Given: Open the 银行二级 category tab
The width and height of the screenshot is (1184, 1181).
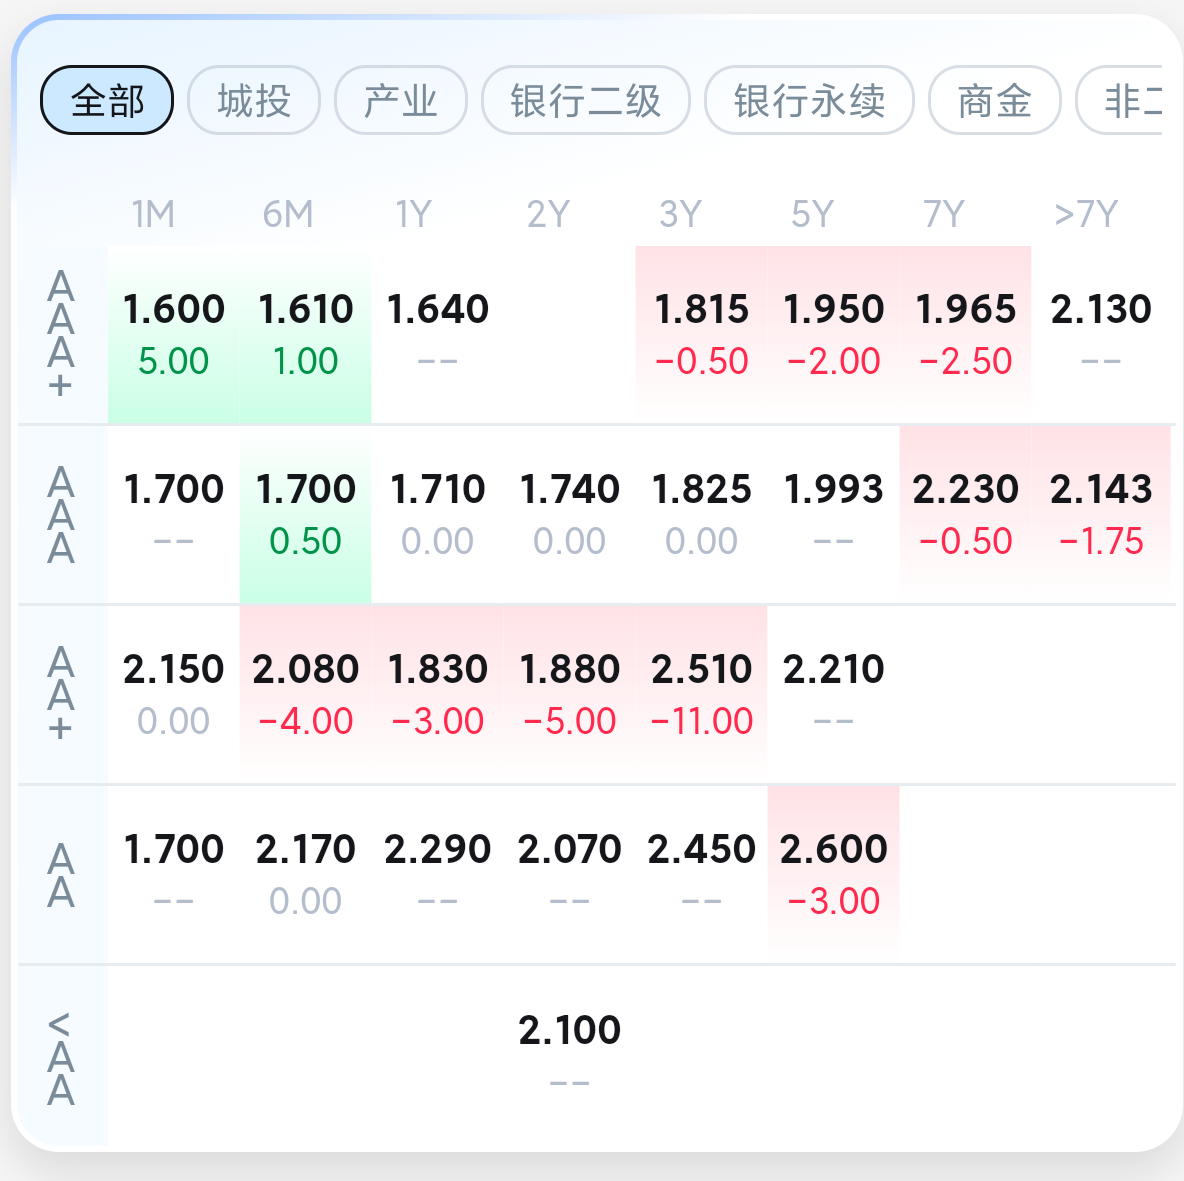Looking at the screenshot, I should [x=586, y=100].
